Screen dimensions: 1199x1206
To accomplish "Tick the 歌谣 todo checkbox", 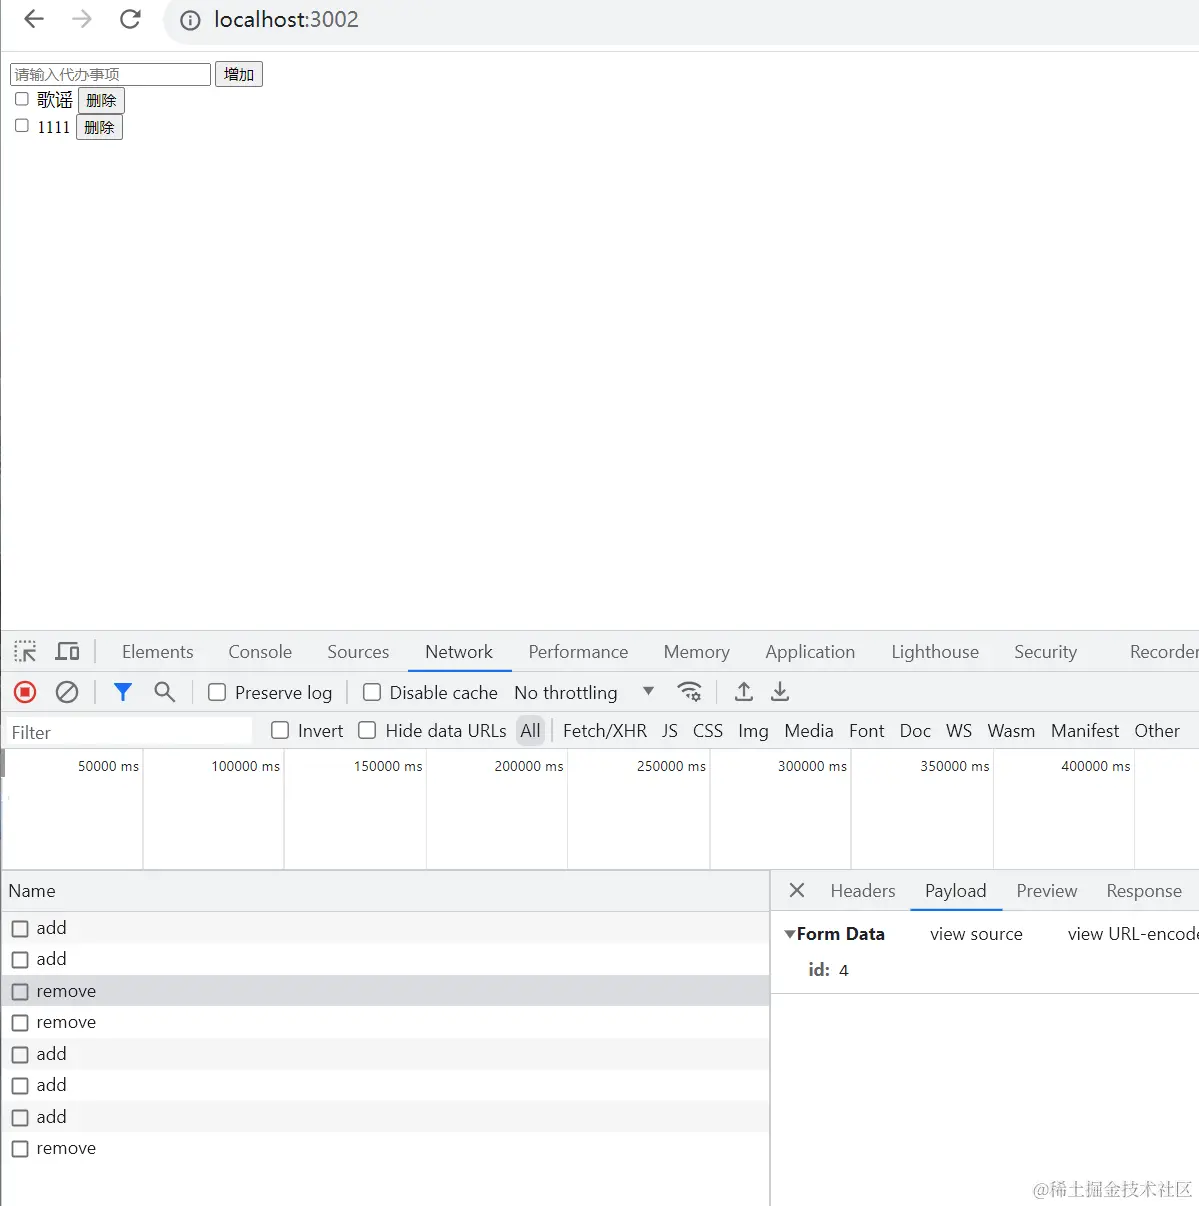I will pyautogui.click(x=22, y=99).
